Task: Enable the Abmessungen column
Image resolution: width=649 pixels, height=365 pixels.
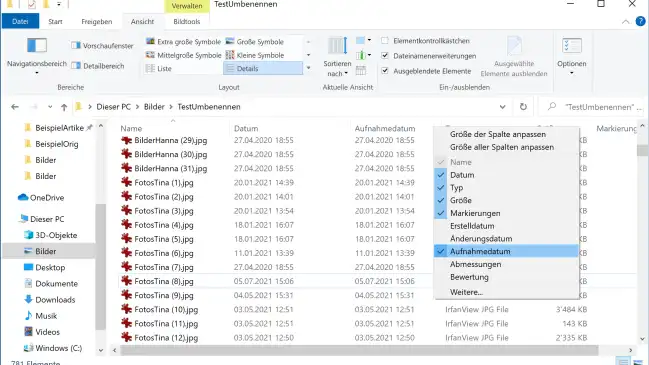Action: [x=506, y=264]
